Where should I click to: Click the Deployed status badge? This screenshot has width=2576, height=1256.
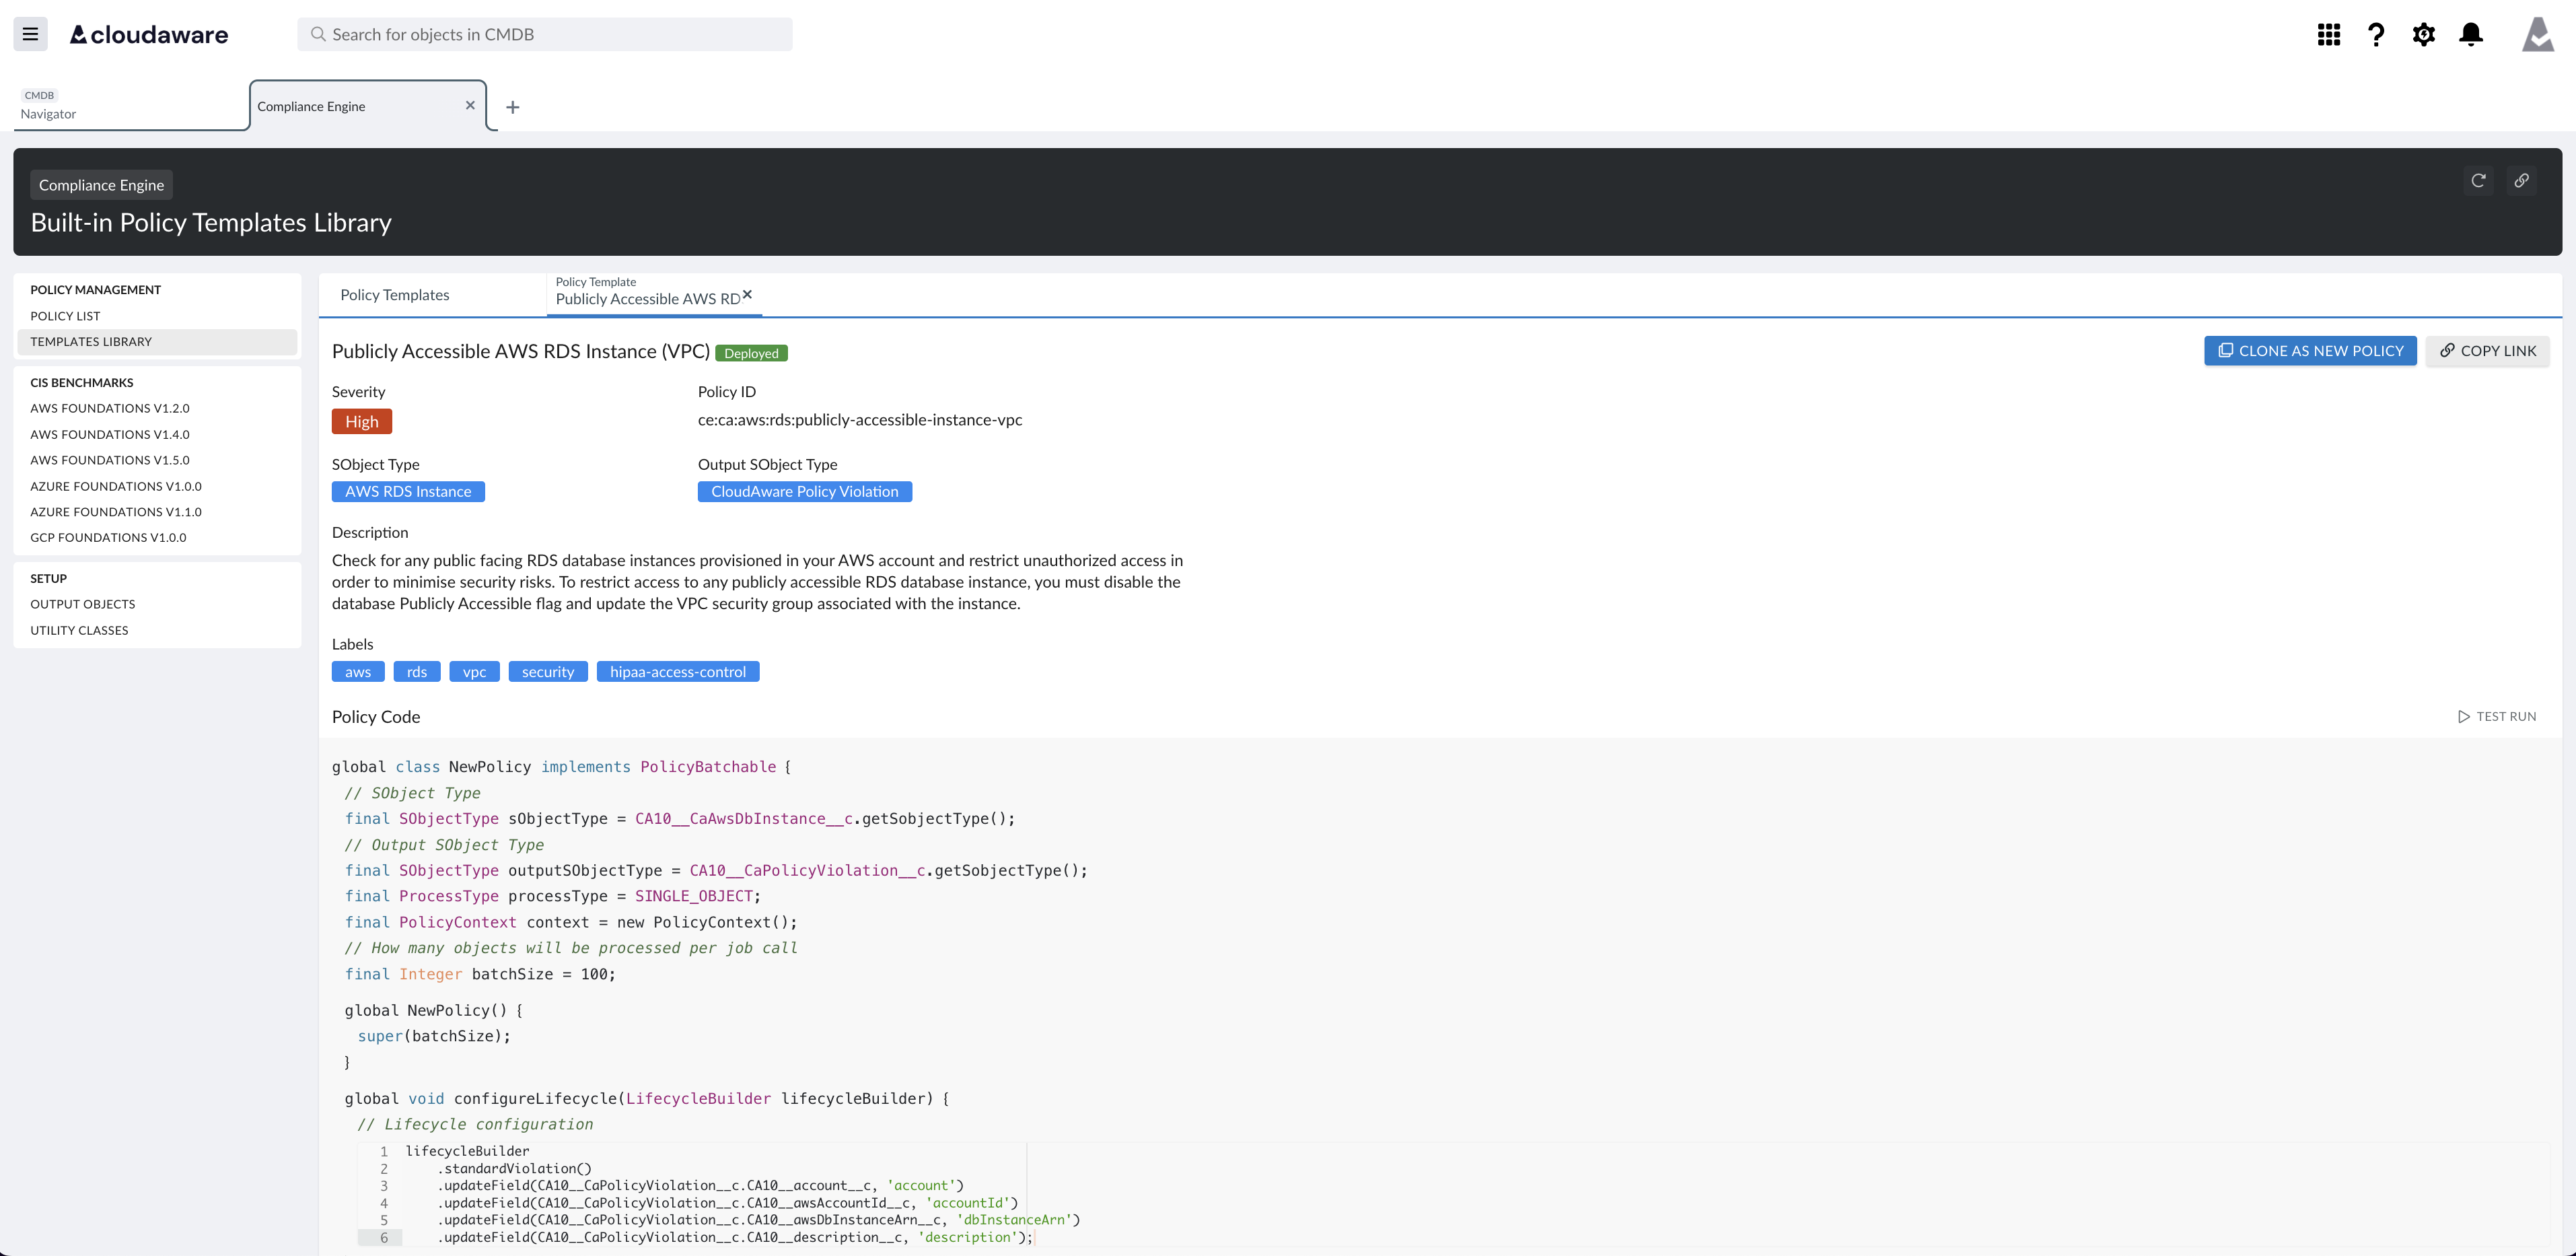pos(752,353)
